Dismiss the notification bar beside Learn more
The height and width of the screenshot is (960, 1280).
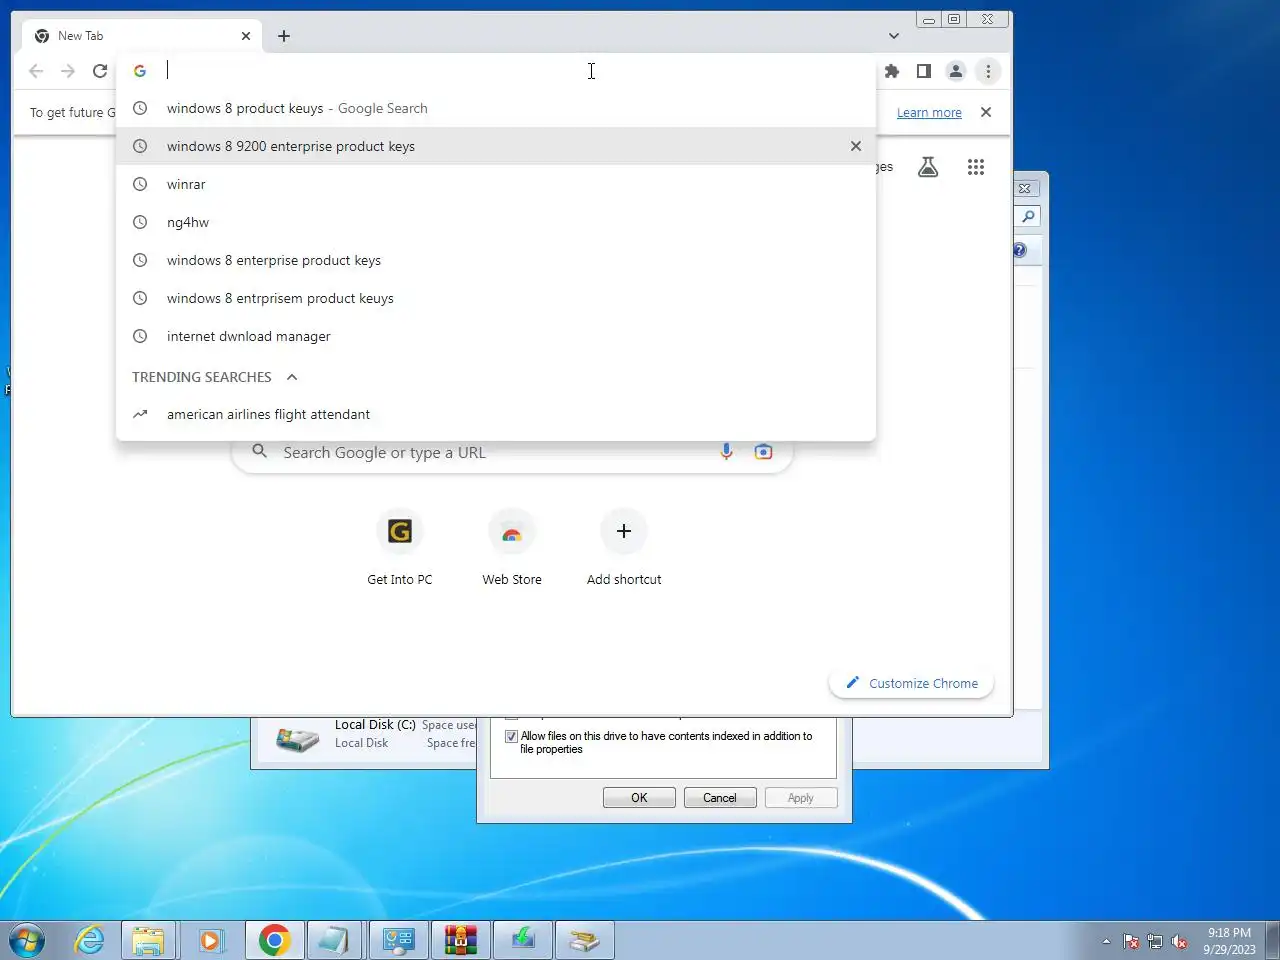(986, 112)
